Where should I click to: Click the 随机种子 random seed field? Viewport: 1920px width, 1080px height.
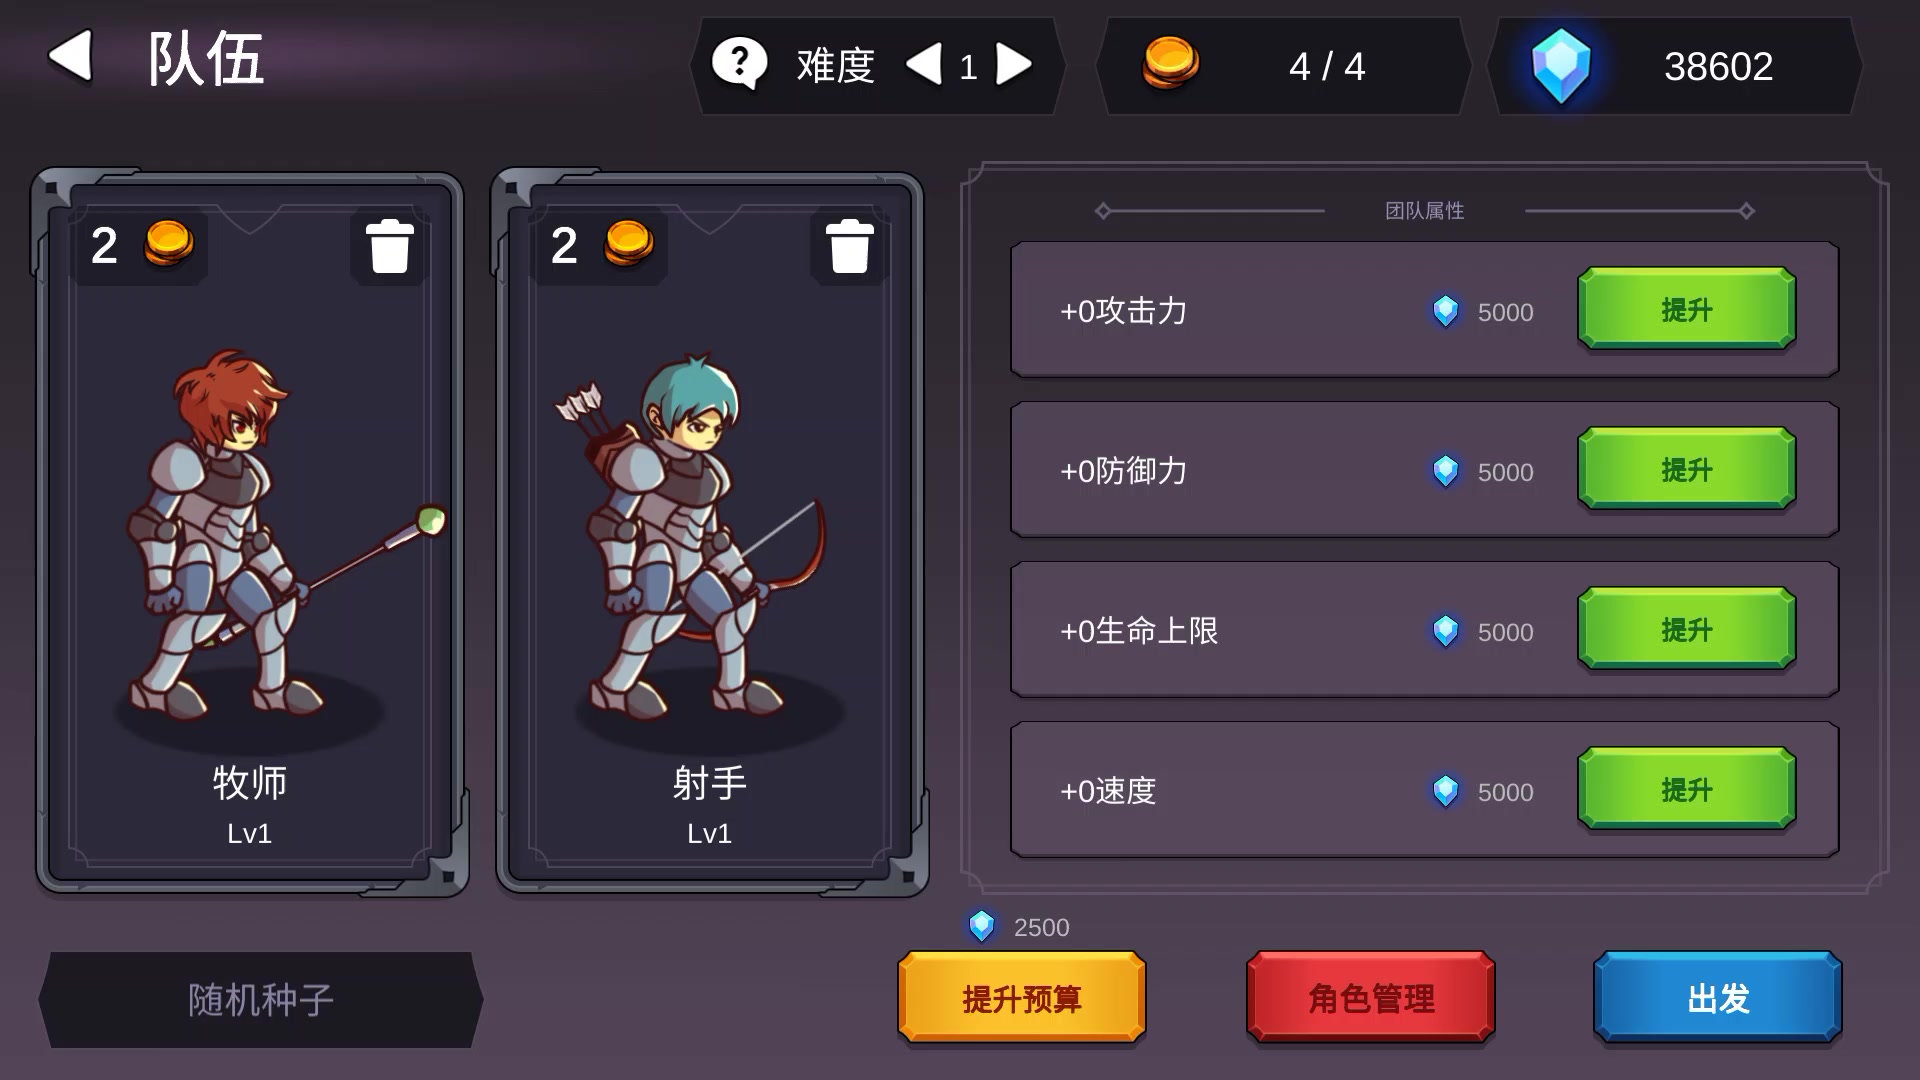coord(261,999)
